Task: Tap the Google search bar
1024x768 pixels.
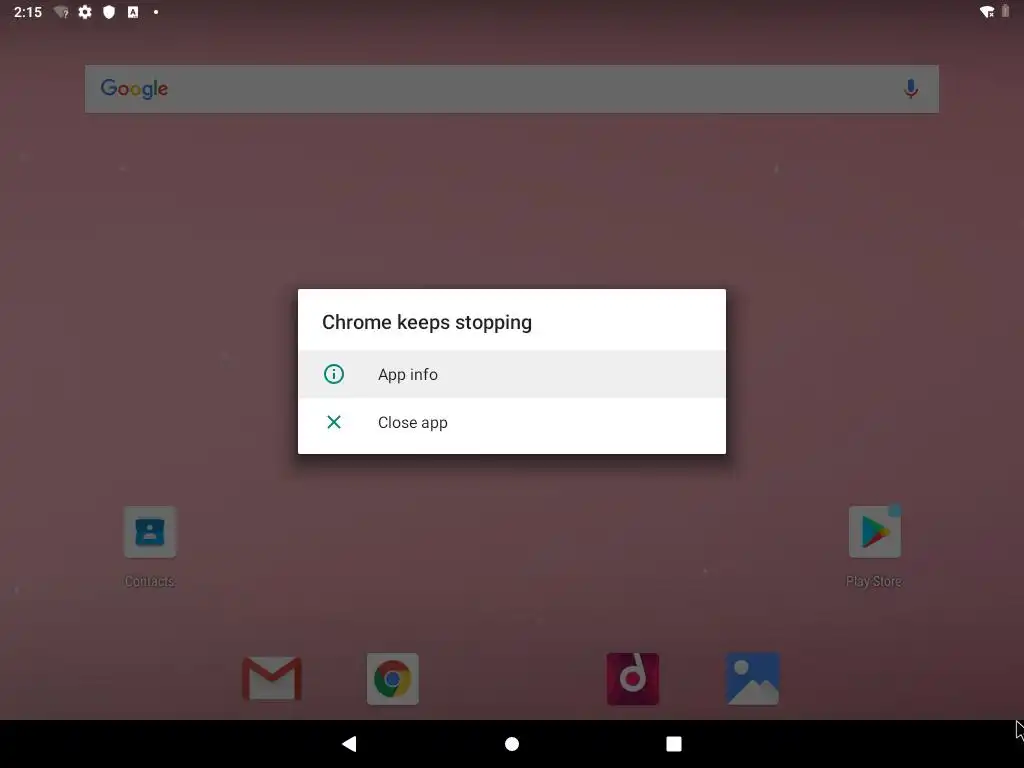Action: 511,89
